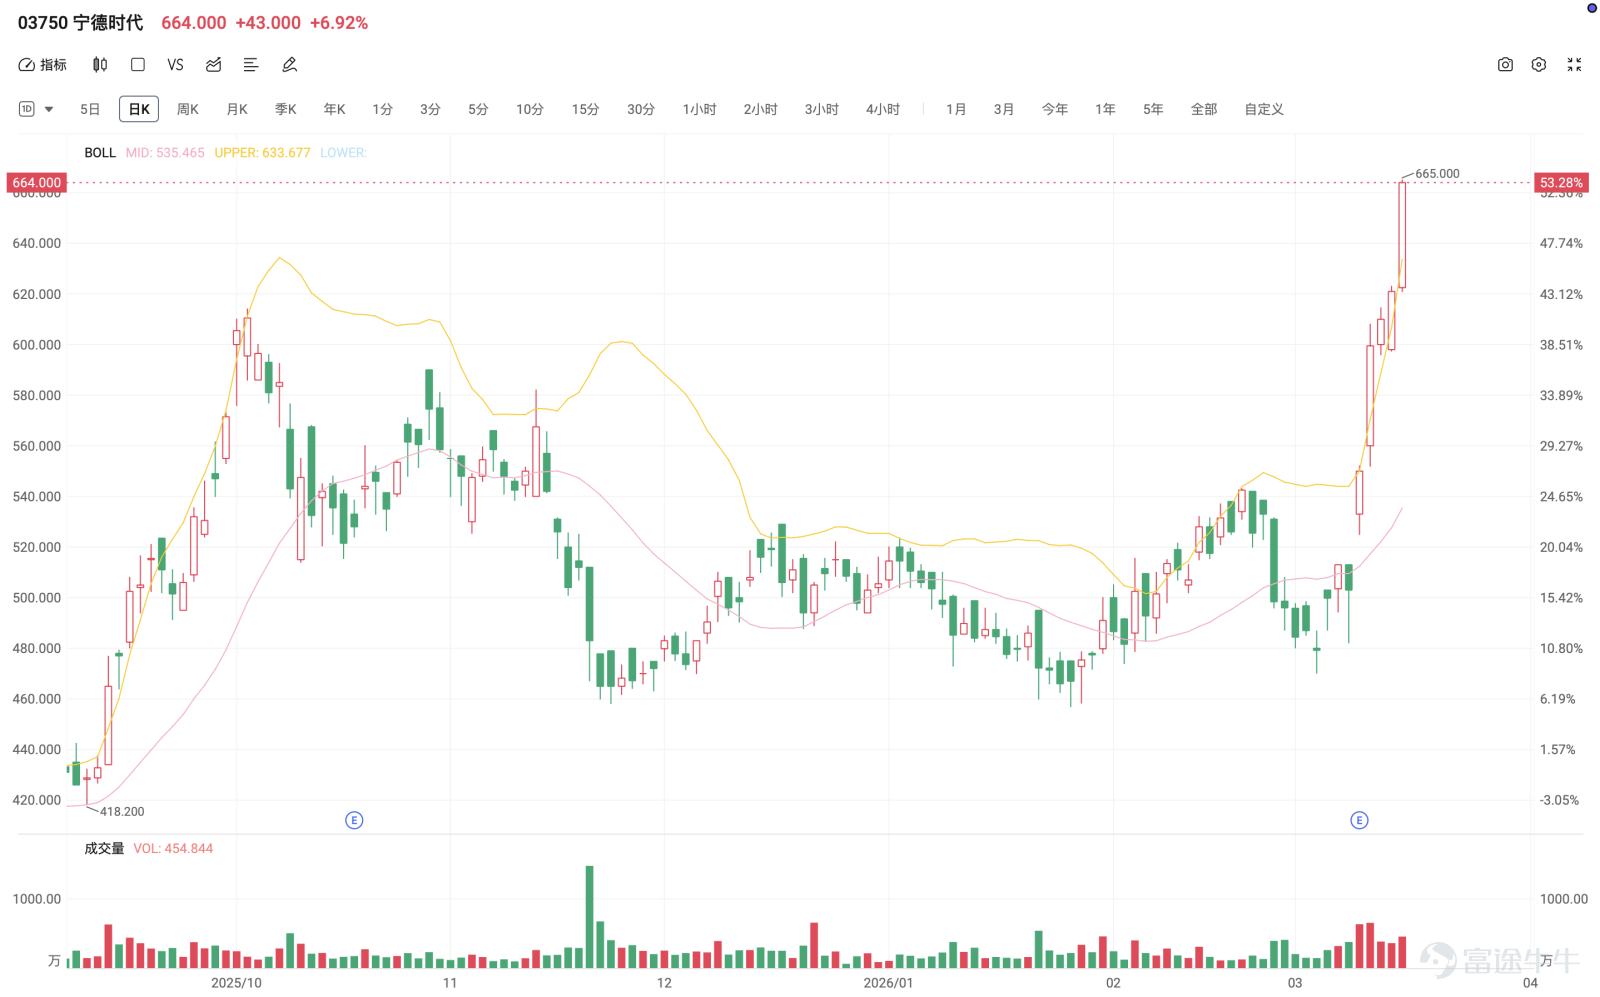1600x997 pixels.
Task: Select the 10分 interval
Action: tap(530, 109)
